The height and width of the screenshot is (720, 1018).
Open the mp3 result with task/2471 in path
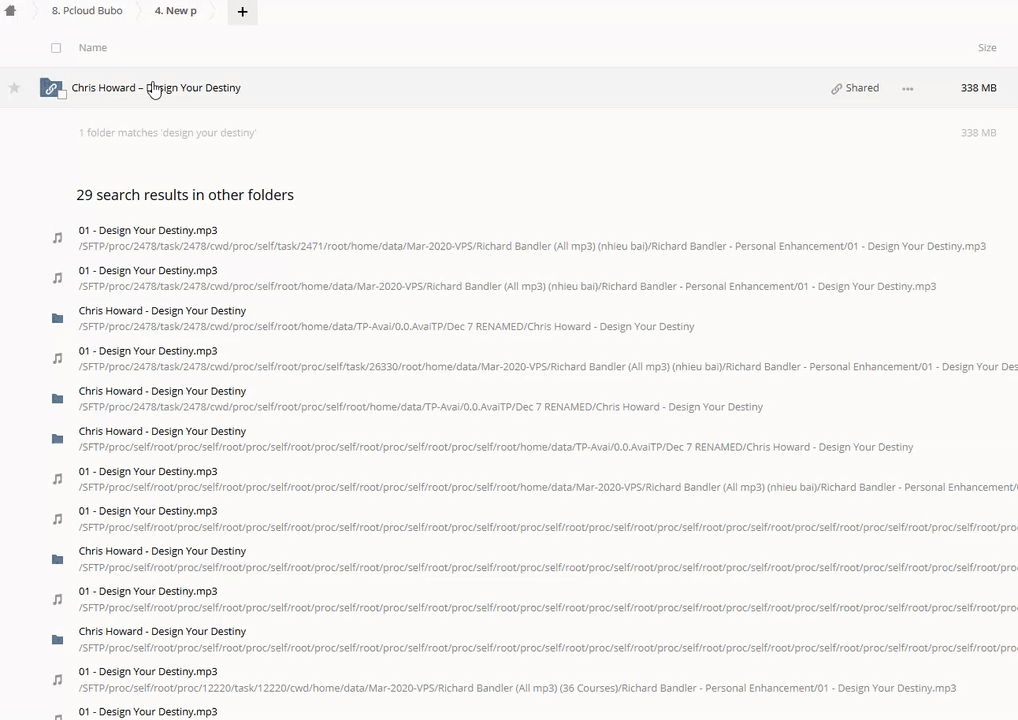[x=148, y=231]
